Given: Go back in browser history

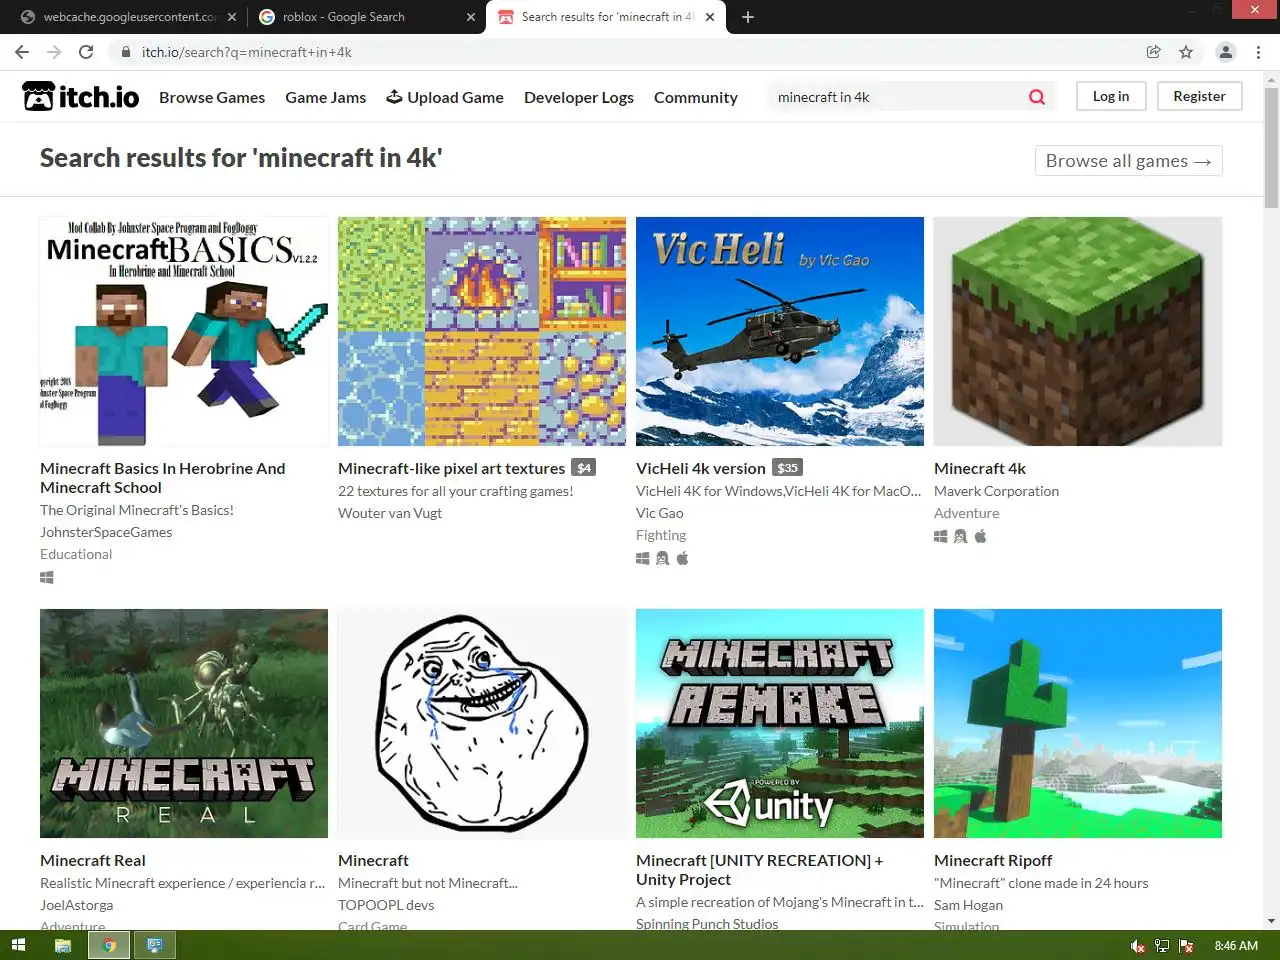Looking at the screenshot, I should [x=22, y=52].
